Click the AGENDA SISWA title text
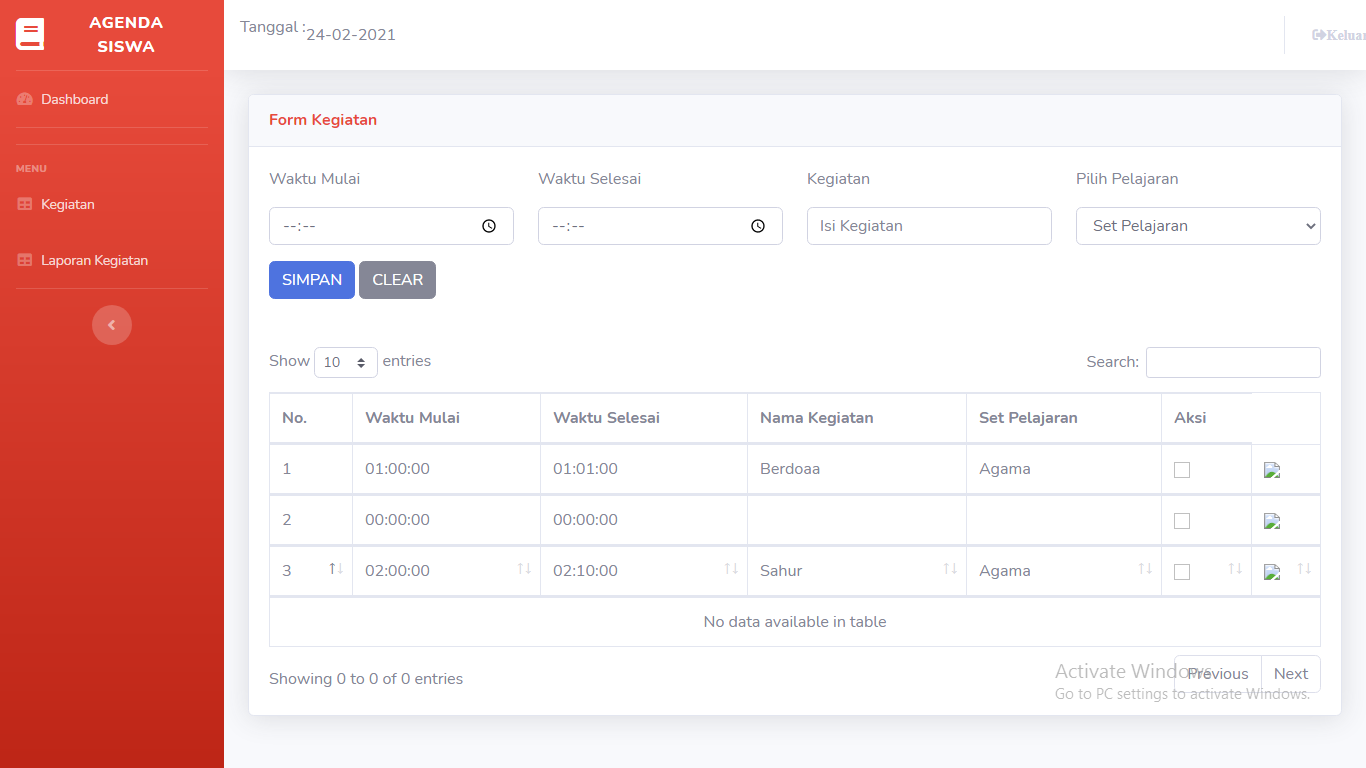Screen dimensions: 1366x768 pos(126,35)
